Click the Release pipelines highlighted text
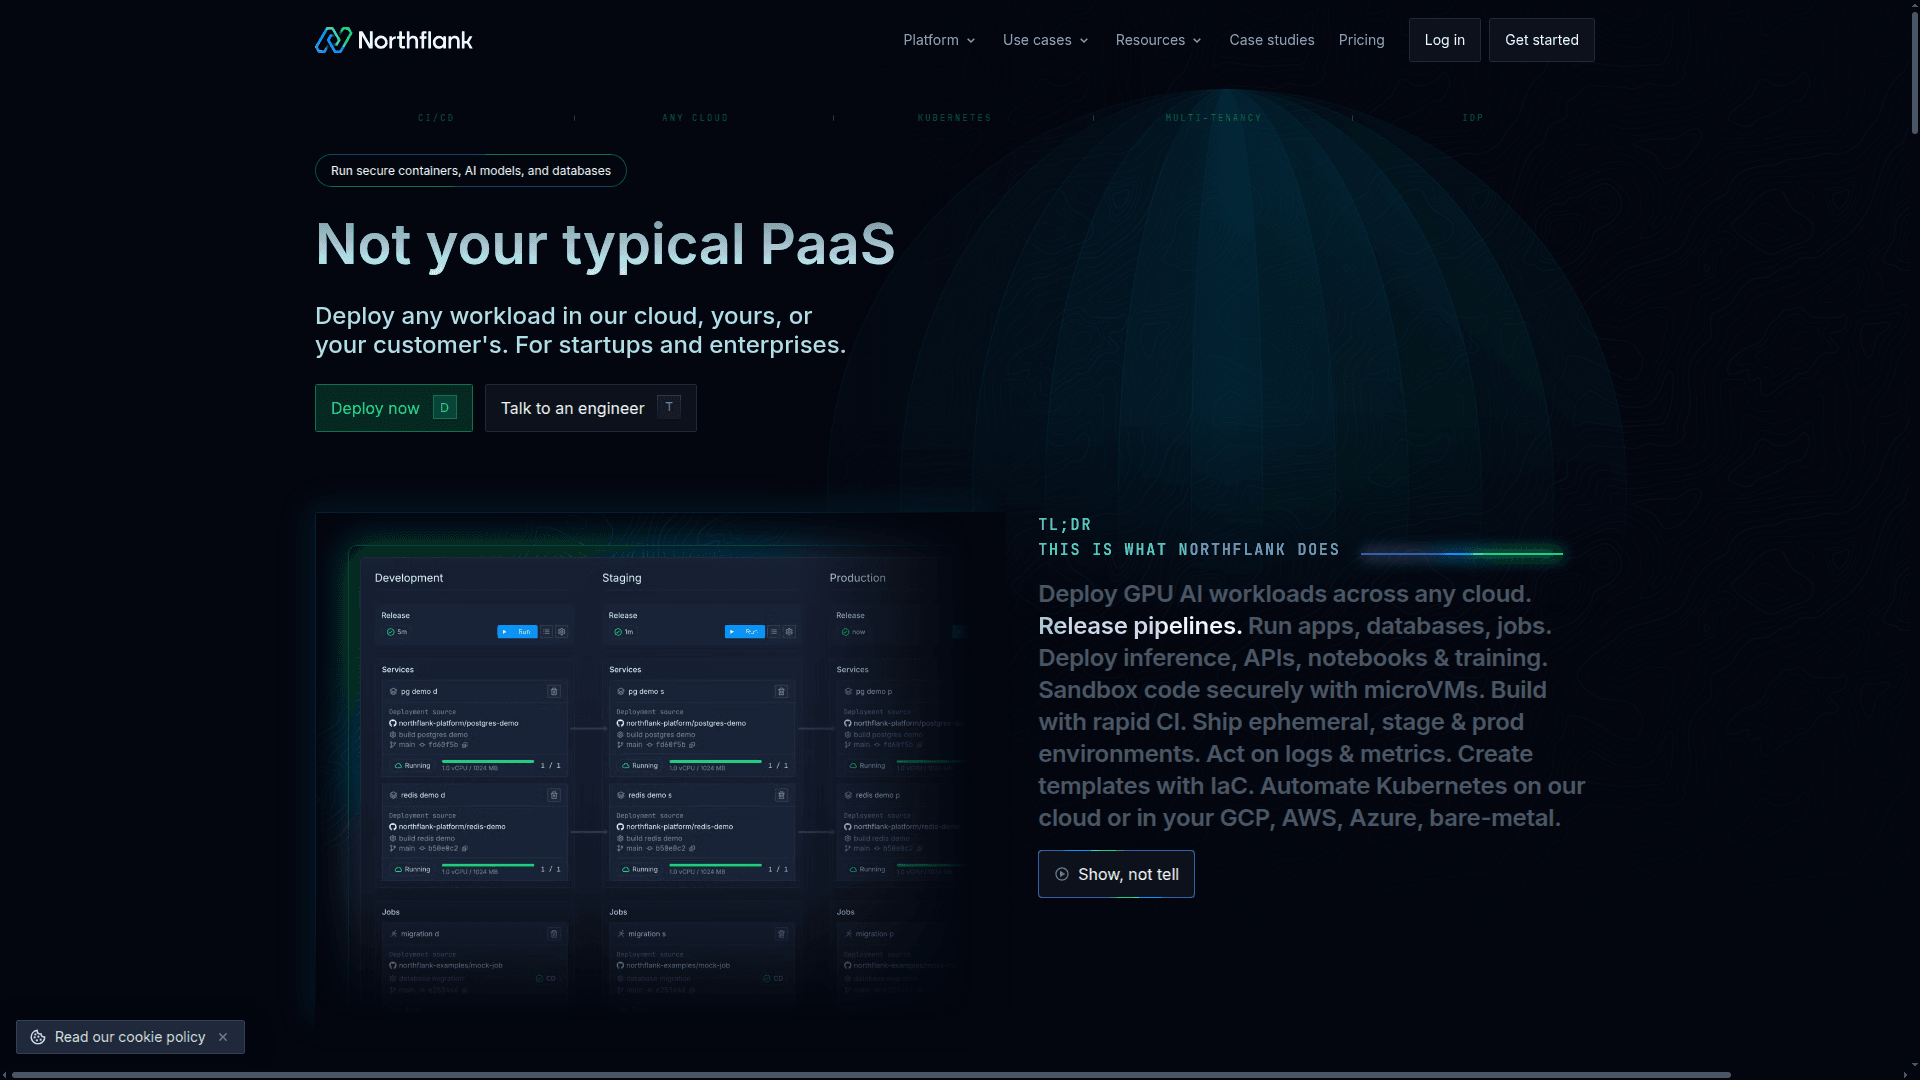 tap(1139, 626)
